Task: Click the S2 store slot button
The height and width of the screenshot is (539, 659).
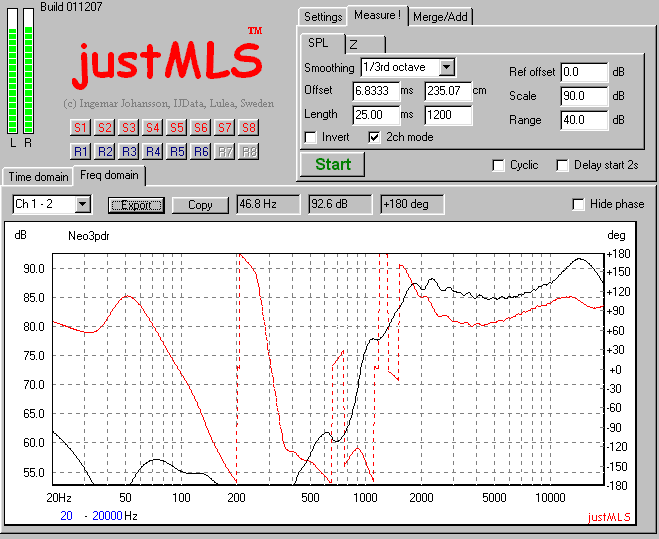Action: 104,127
